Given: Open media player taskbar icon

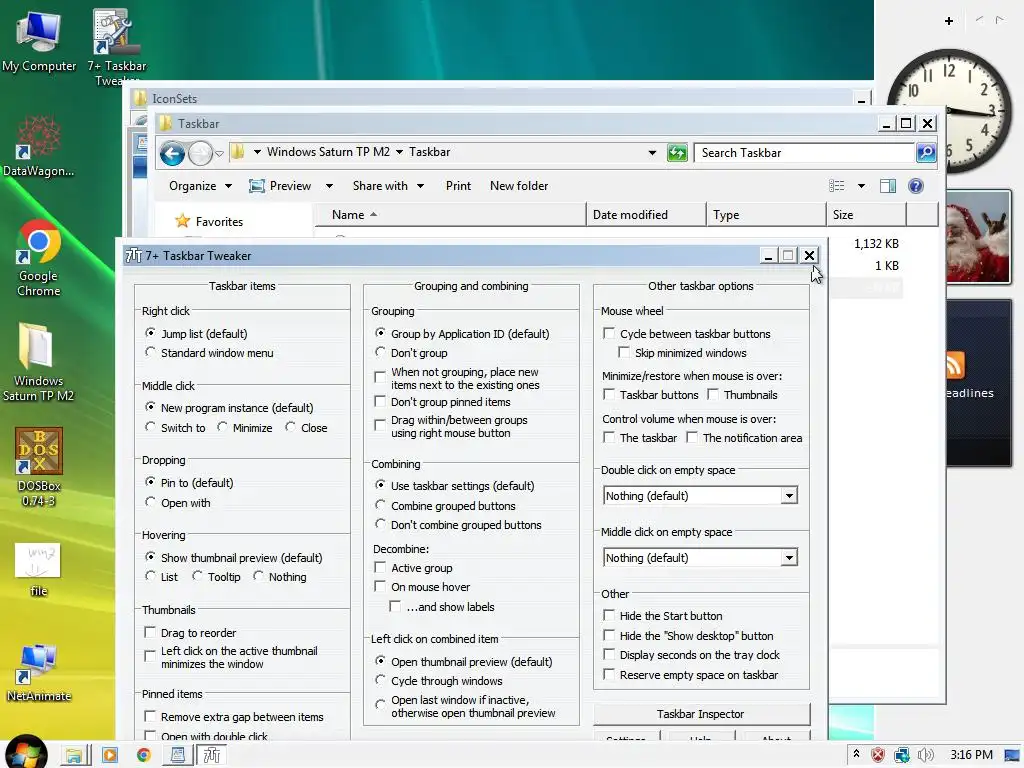Looking at the screenshot, I should tap(110, 756).
